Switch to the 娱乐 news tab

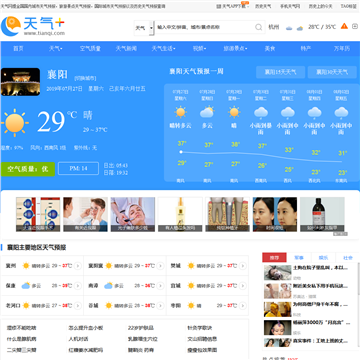click(x=323, y=258)
